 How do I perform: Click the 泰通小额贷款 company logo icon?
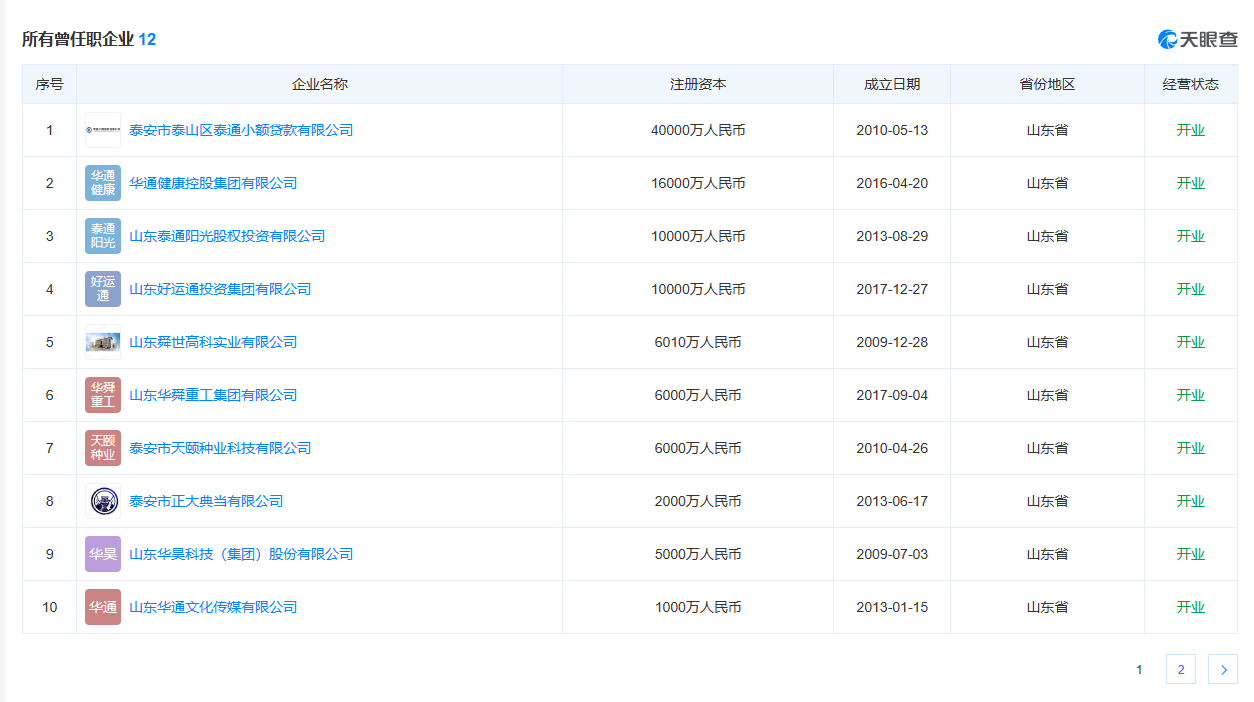pos(103,130)
